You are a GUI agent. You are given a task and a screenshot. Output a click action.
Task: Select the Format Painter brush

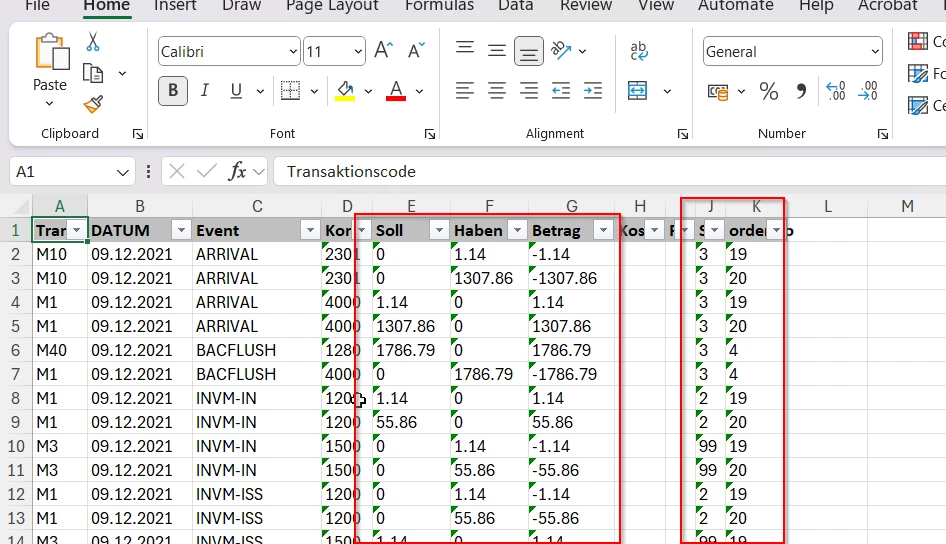[x=93, y=105]
